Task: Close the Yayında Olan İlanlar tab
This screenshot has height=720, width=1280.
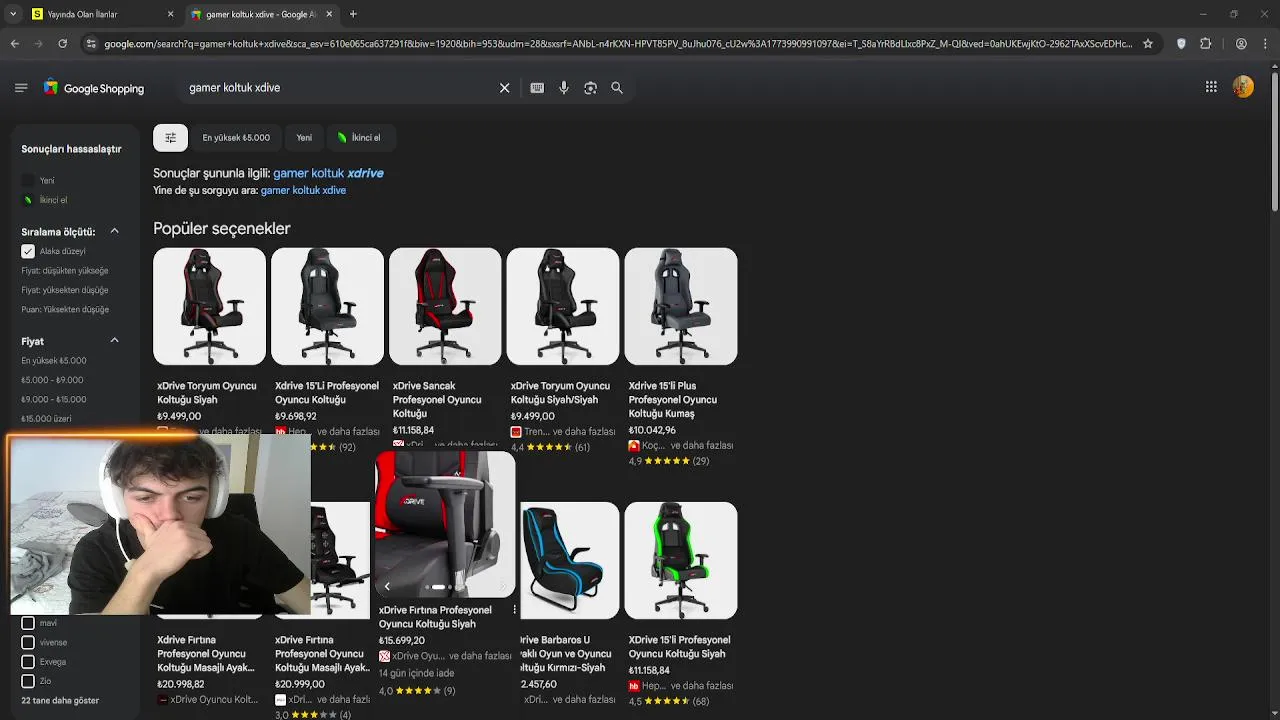Action: tap(170, 14)
